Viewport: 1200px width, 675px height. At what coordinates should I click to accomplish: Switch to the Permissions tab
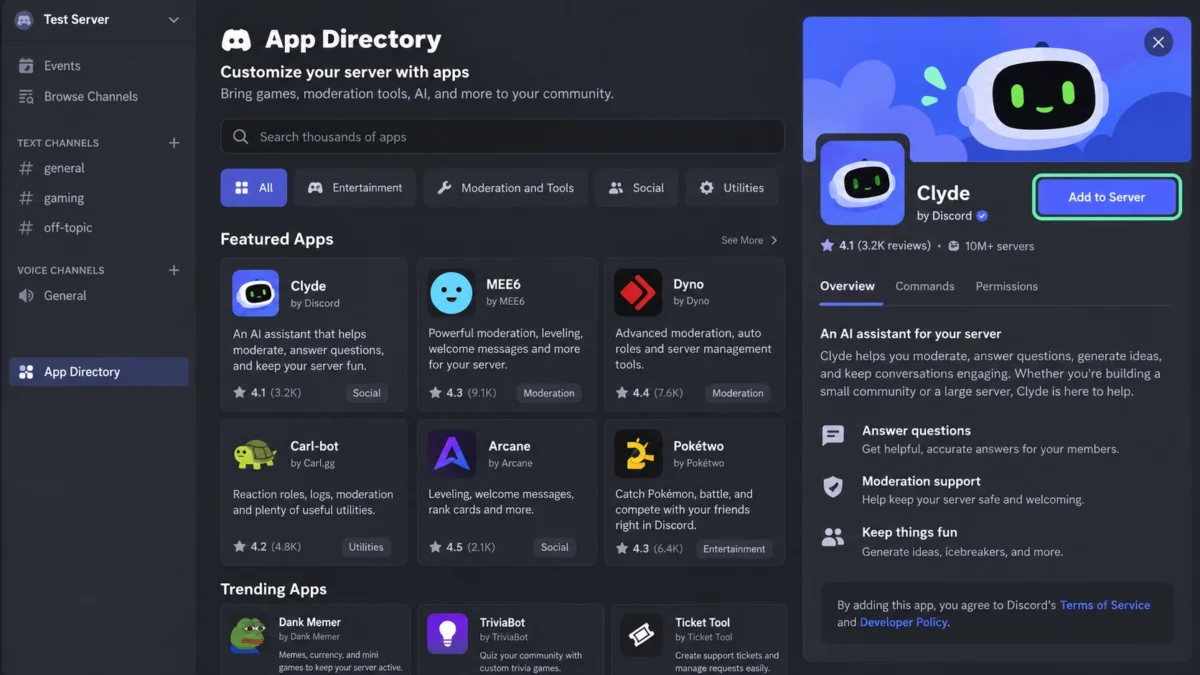(1006, 286)
